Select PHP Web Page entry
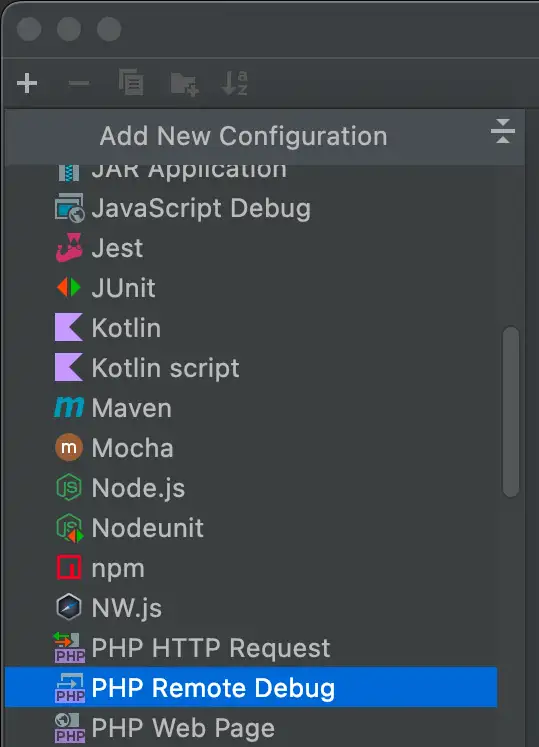This screenshot has height=747, width=539. 251,727
